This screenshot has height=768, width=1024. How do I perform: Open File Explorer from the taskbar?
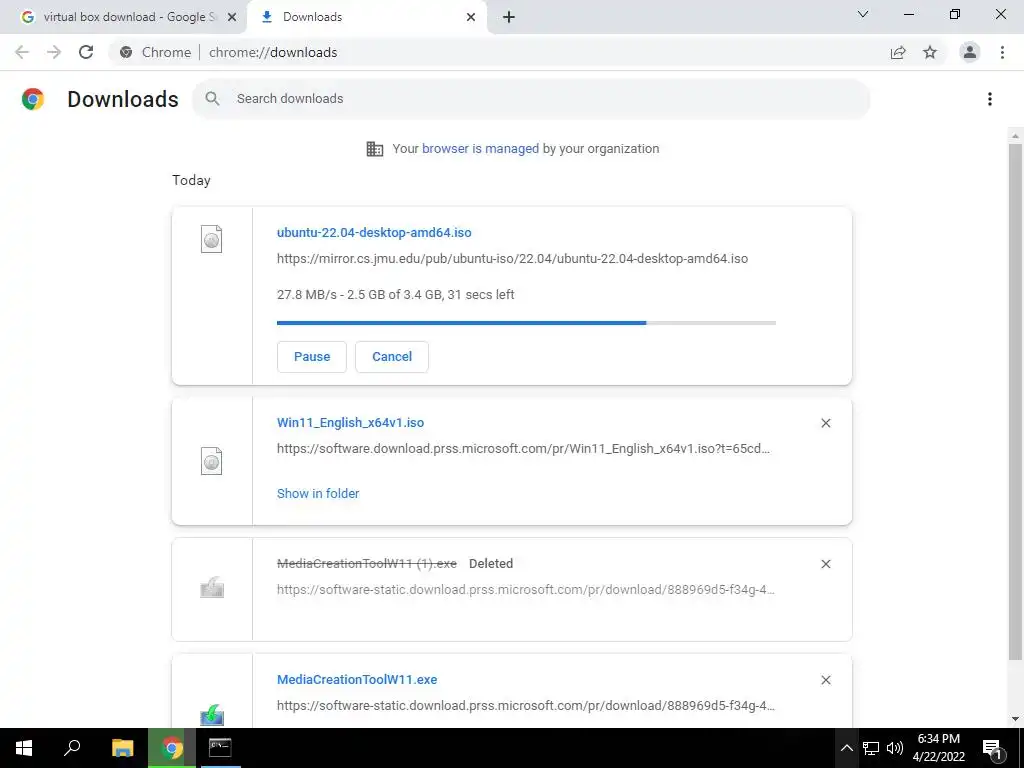122,748
